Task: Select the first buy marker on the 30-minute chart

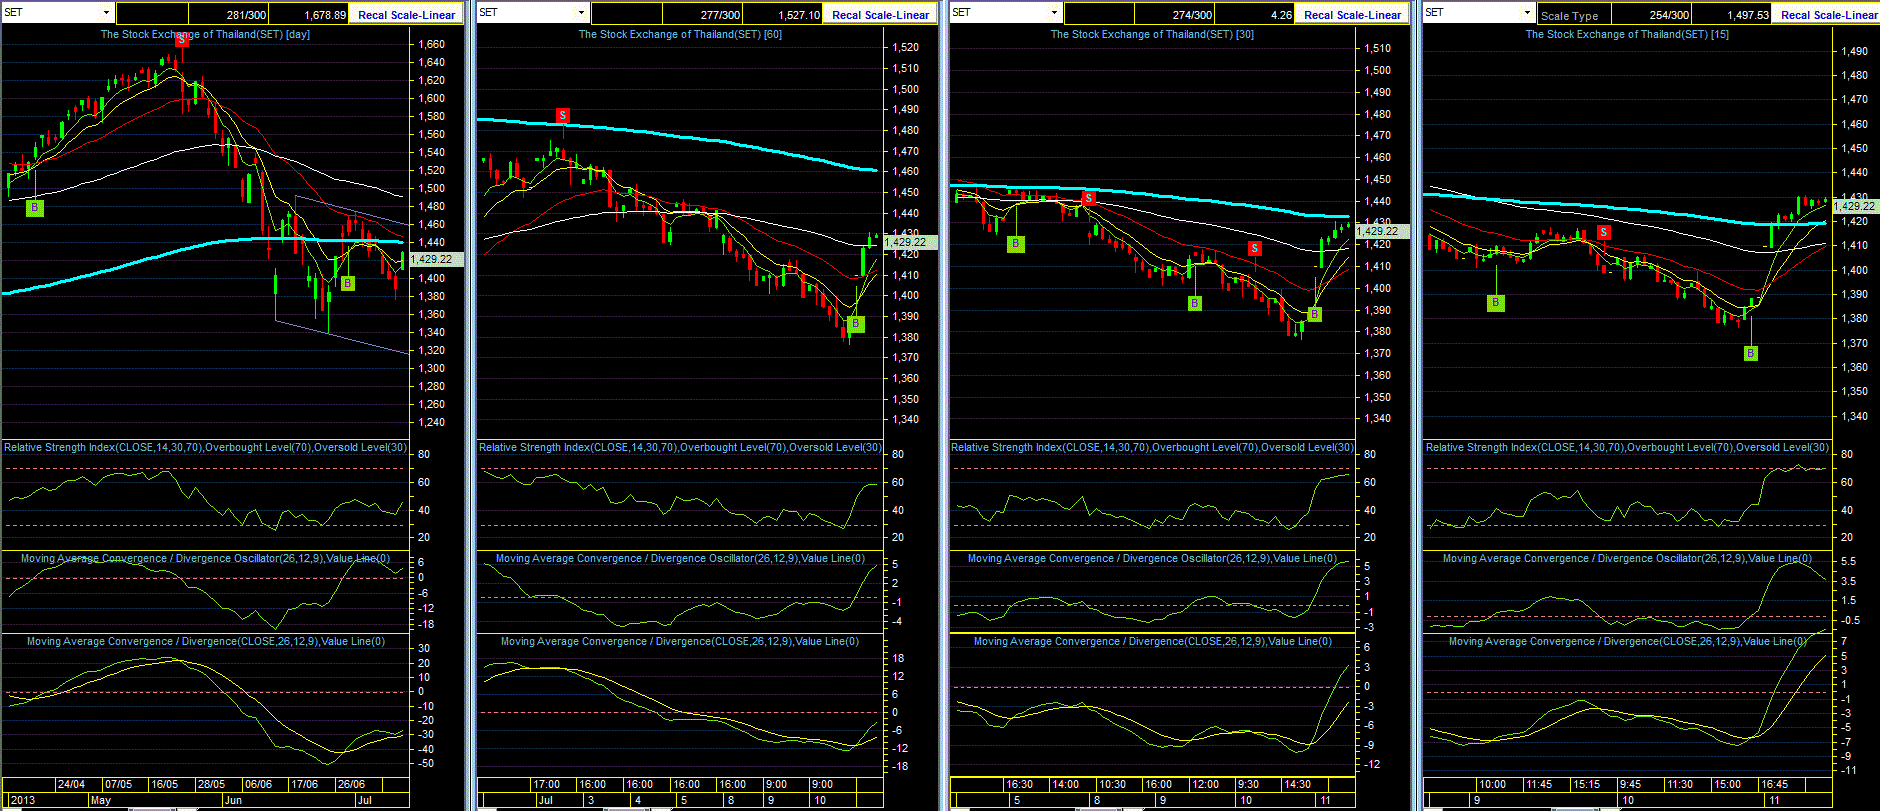Action: pyautogui.click(x=1016, y=243)
